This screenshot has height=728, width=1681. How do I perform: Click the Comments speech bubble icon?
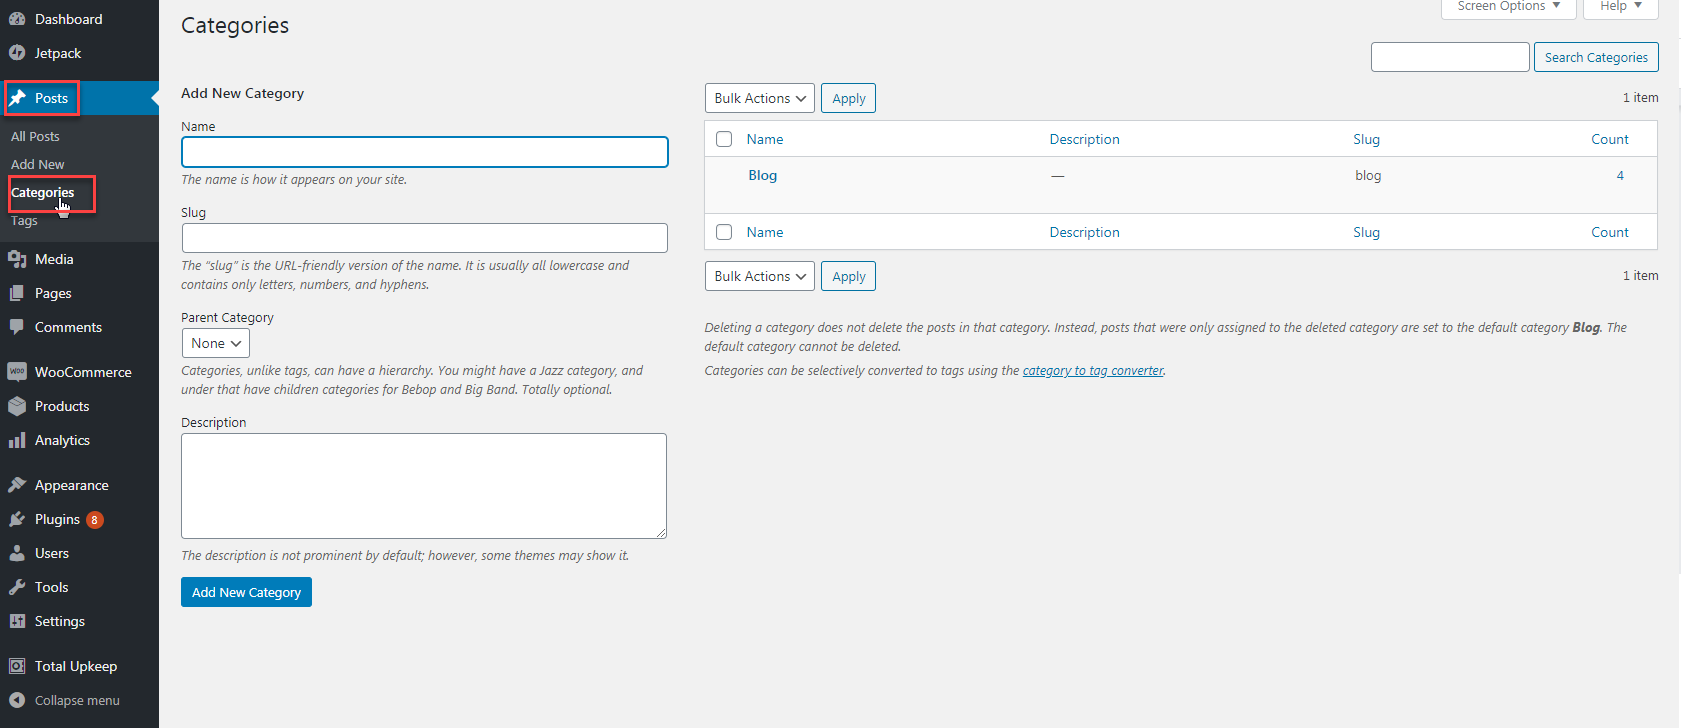point(17,327)
